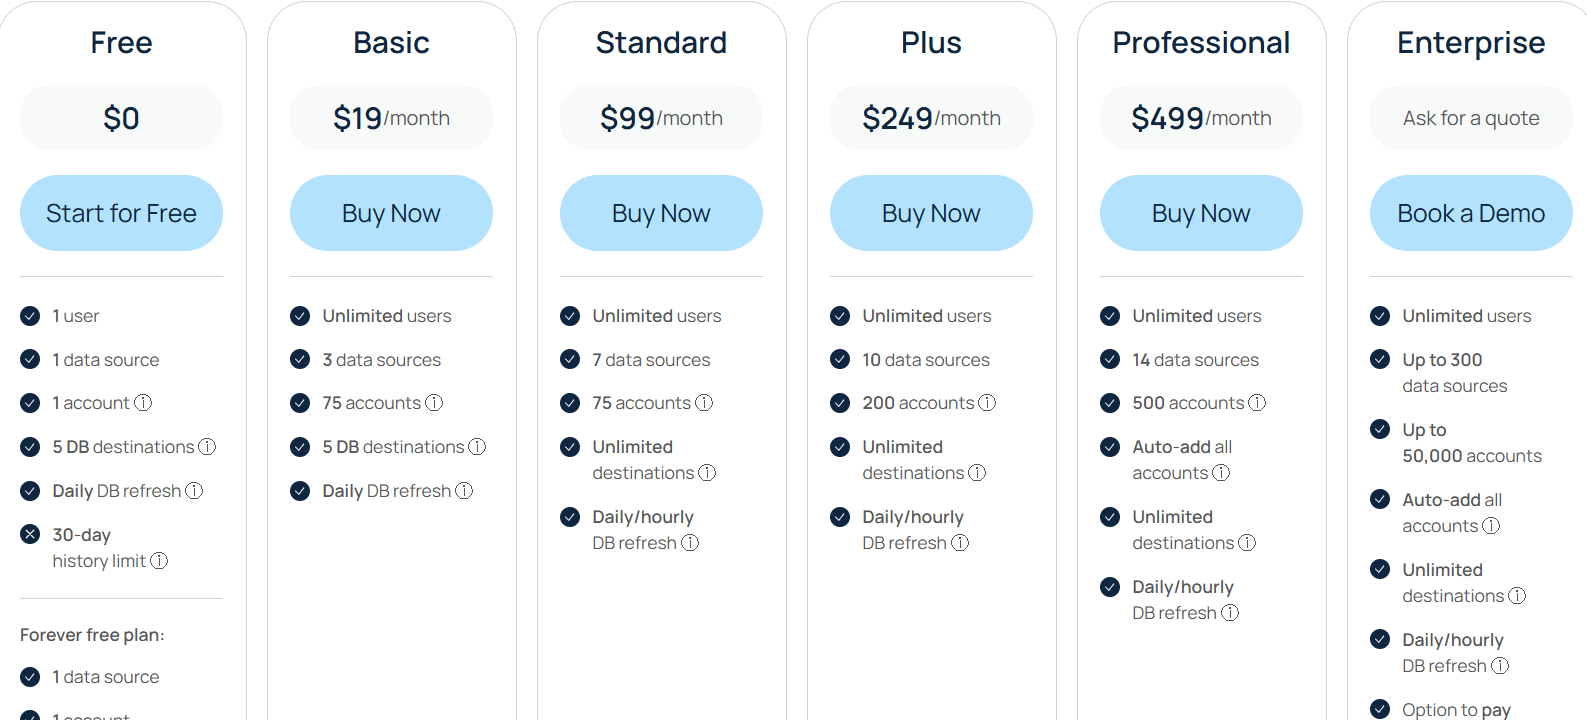Image resolution: width=1587 pixels, height=720 pixels.
Task: Click the crossed circle next to 30-day history limit
Action: (x=29, y=534)
